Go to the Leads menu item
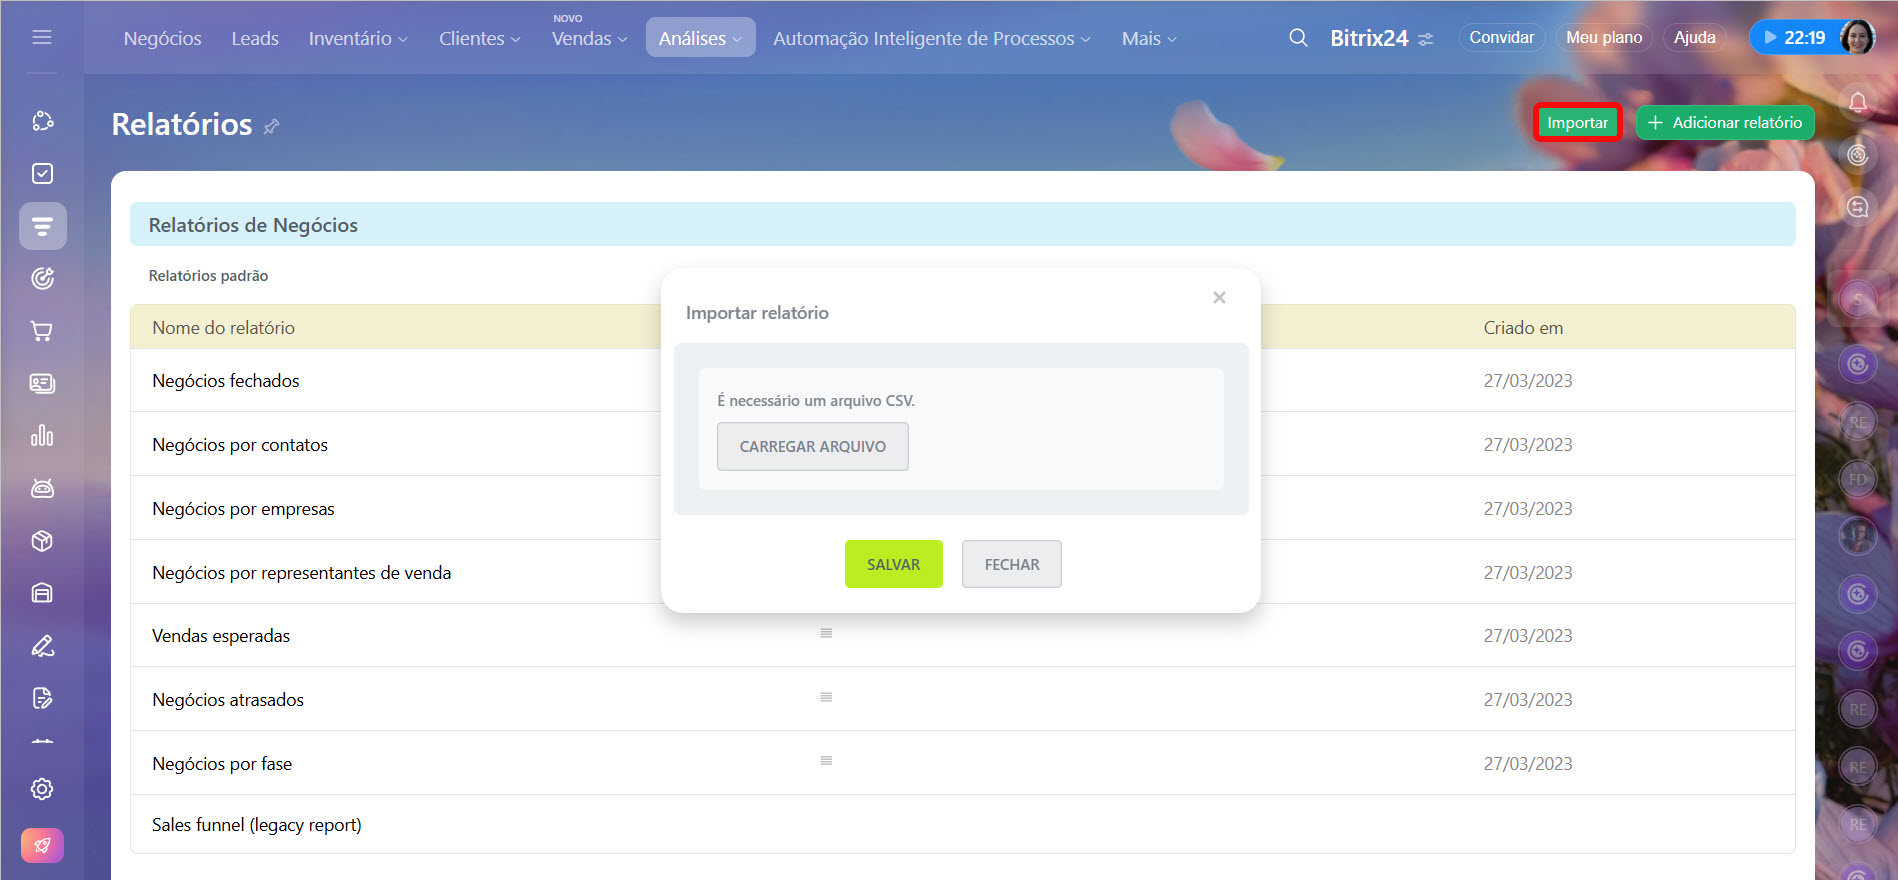The image size is (1898, 880). click(x=255, y=39)
